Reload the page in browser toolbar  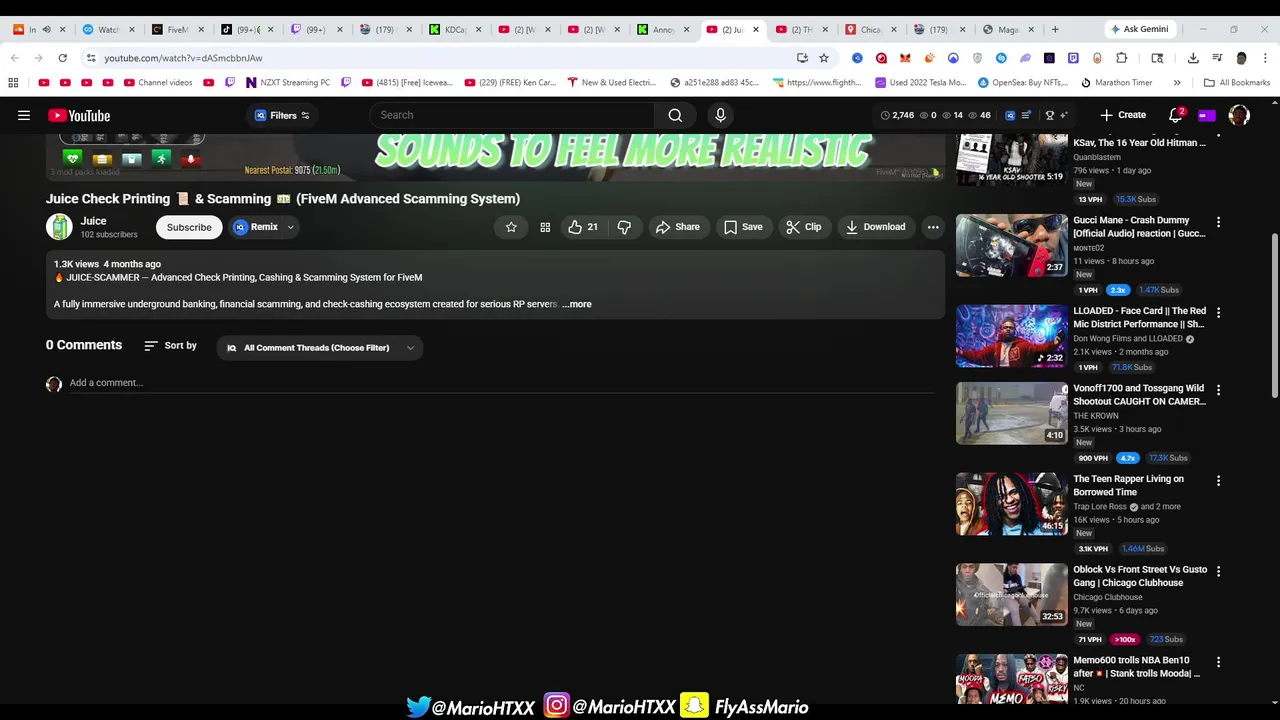62,58
